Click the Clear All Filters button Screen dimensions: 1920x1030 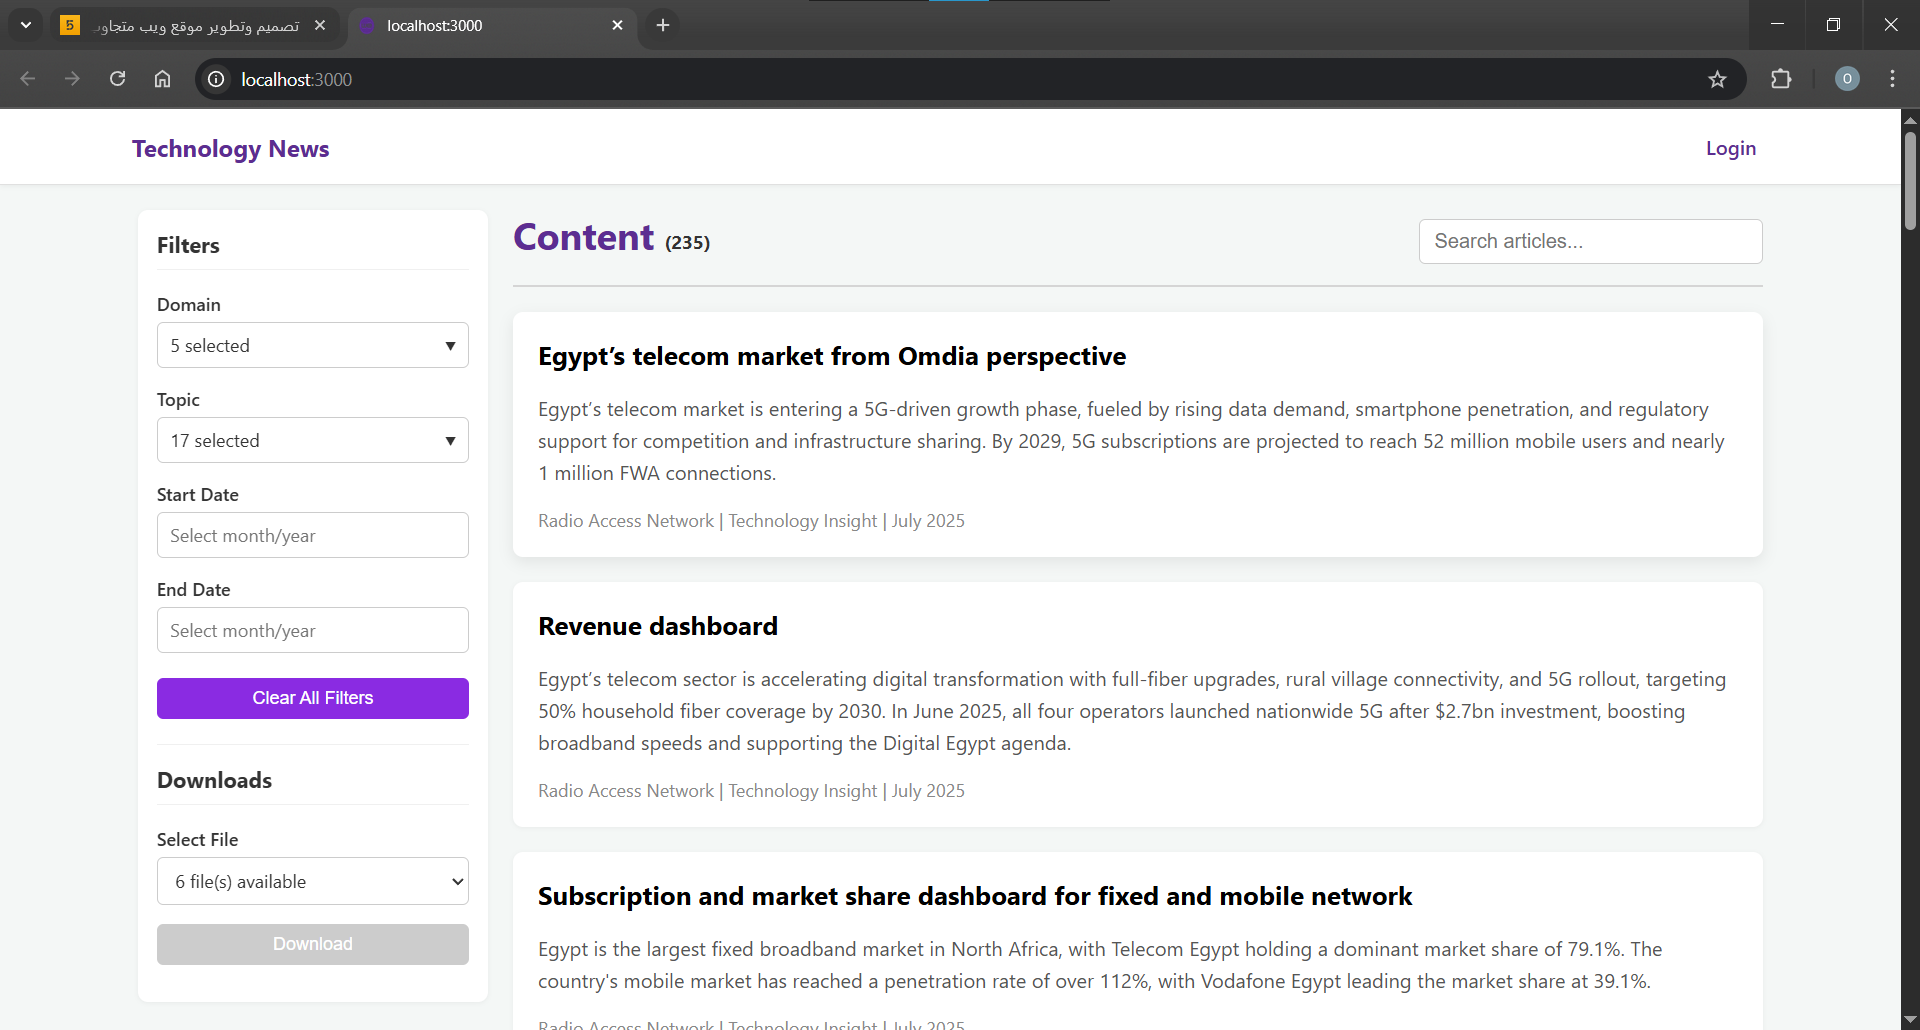tap(312, 698)
